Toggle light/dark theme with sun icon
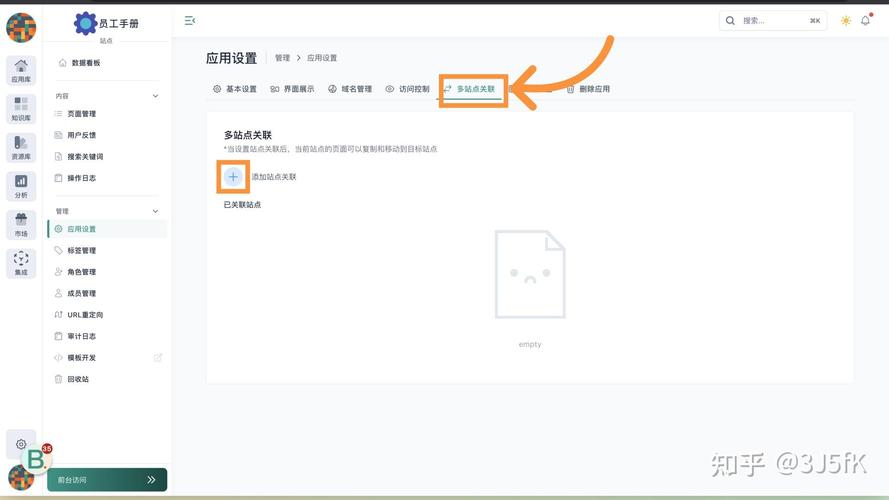Image resolution: width=889 pixels, height=500 pixels. [845, 20]
